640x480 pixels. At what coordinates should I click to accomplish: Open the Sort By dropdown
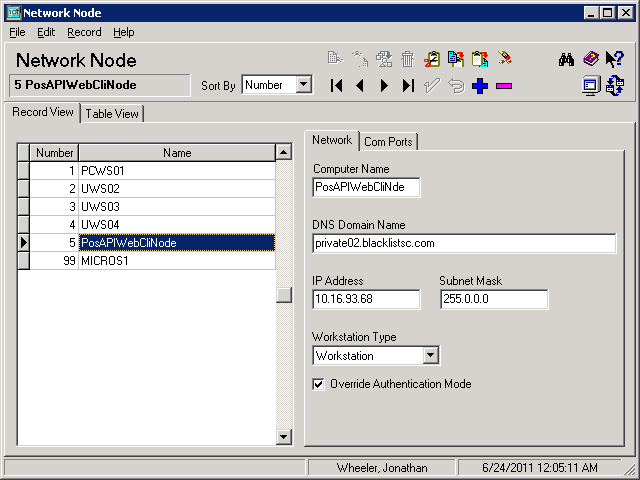[x=304, y=85]
